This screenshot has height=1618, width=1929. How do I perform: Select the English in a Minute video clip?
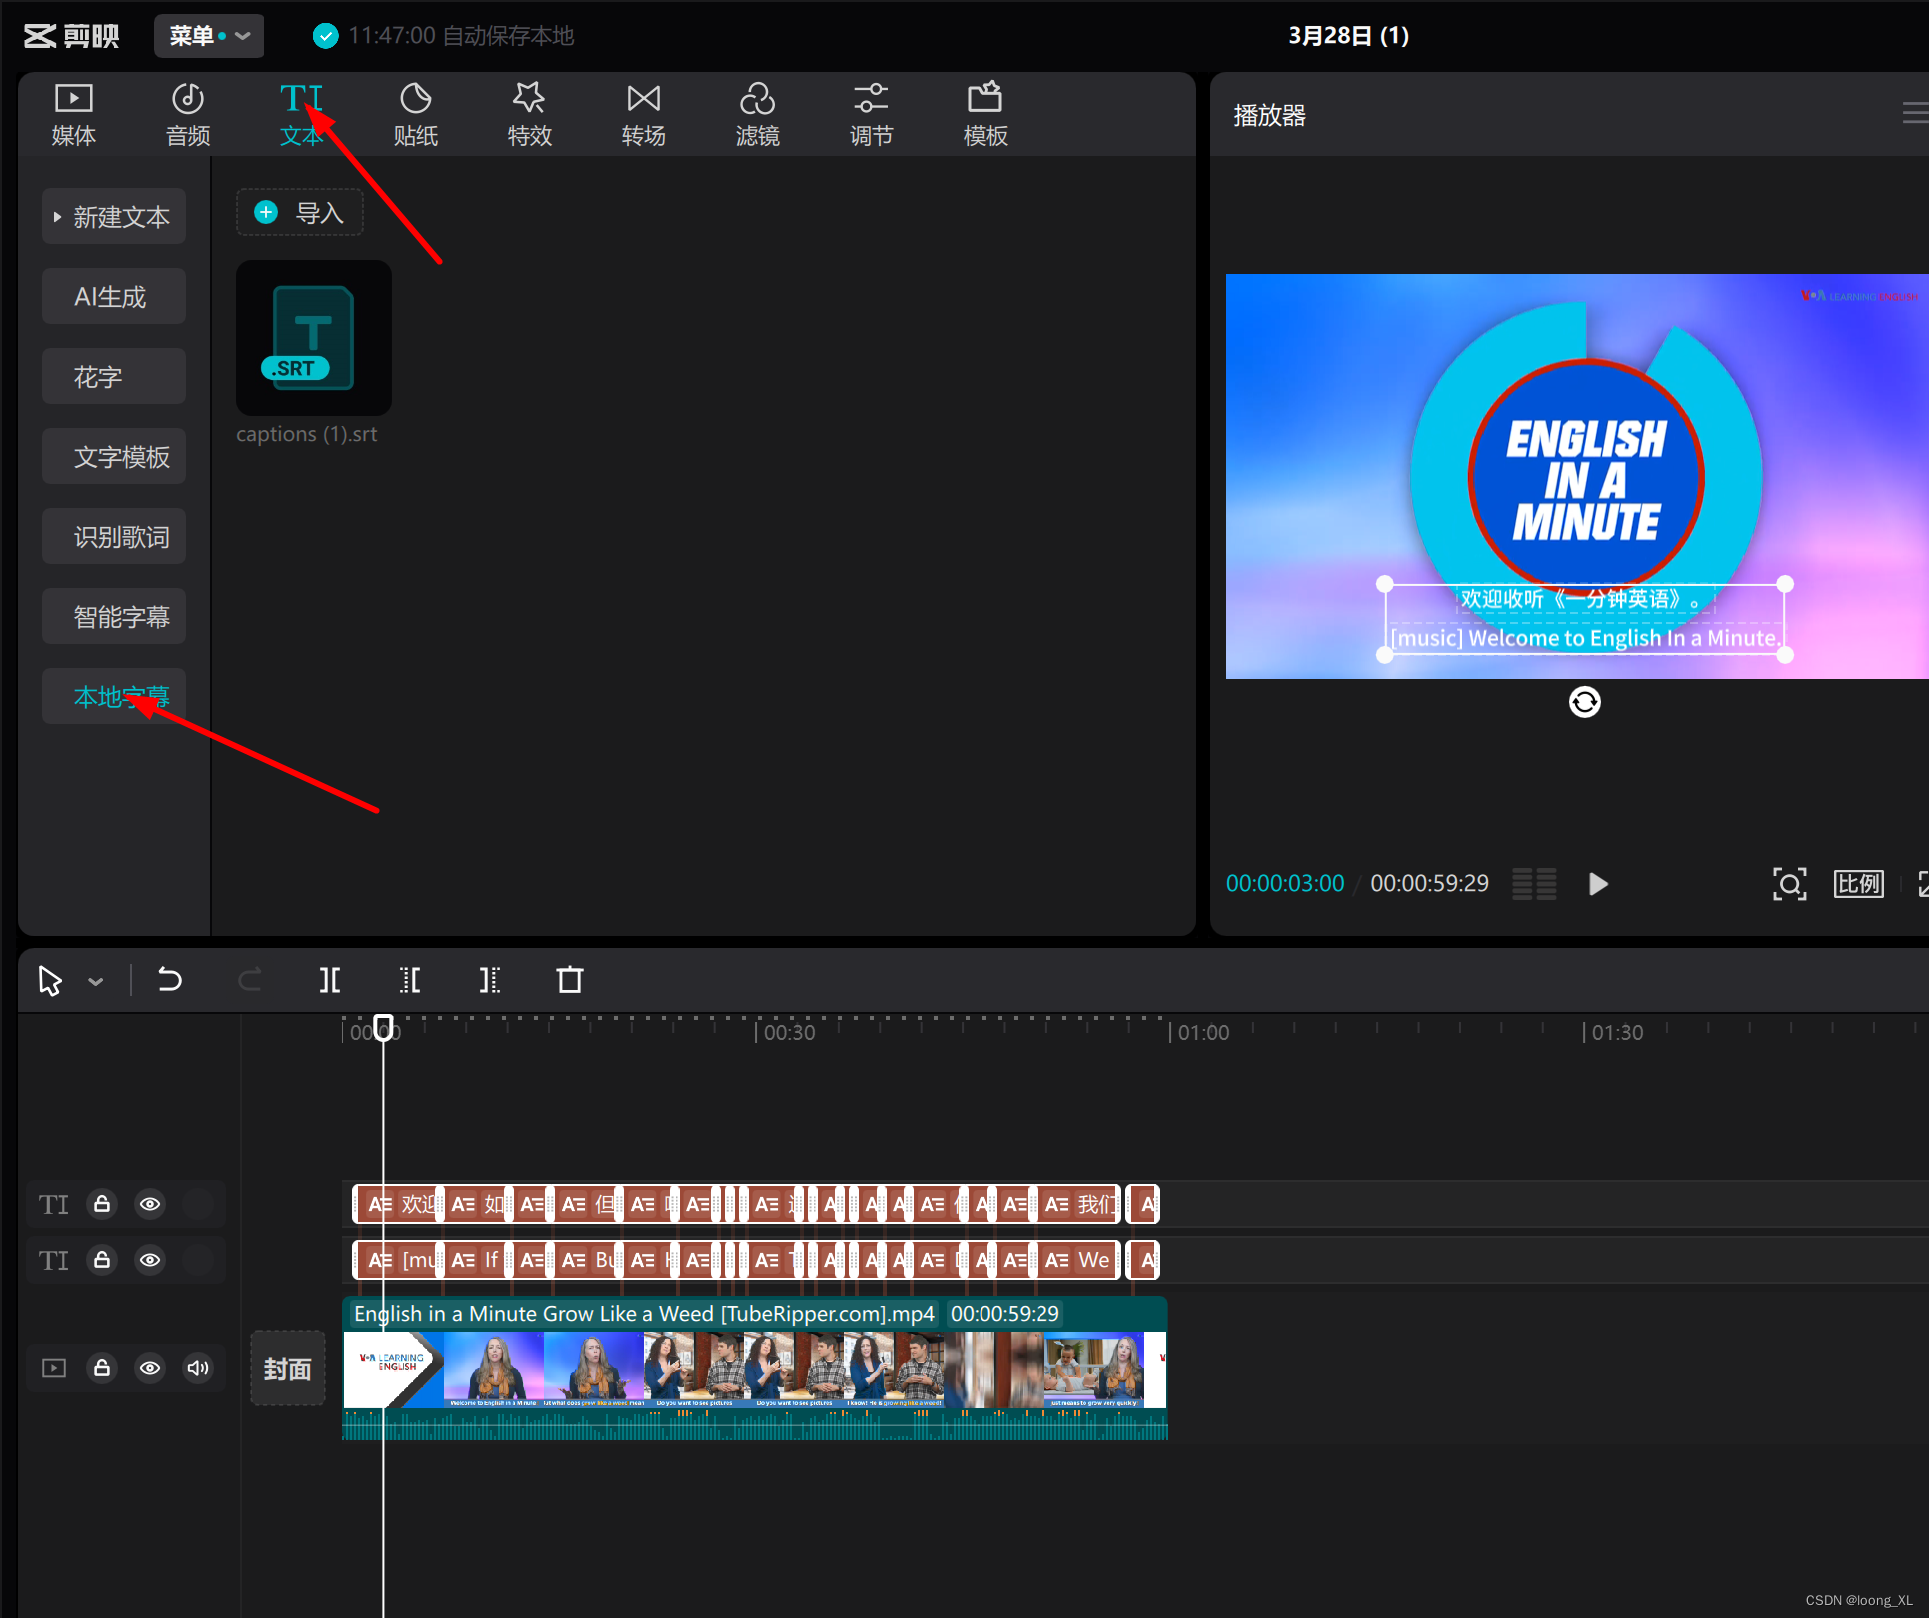755,1368
